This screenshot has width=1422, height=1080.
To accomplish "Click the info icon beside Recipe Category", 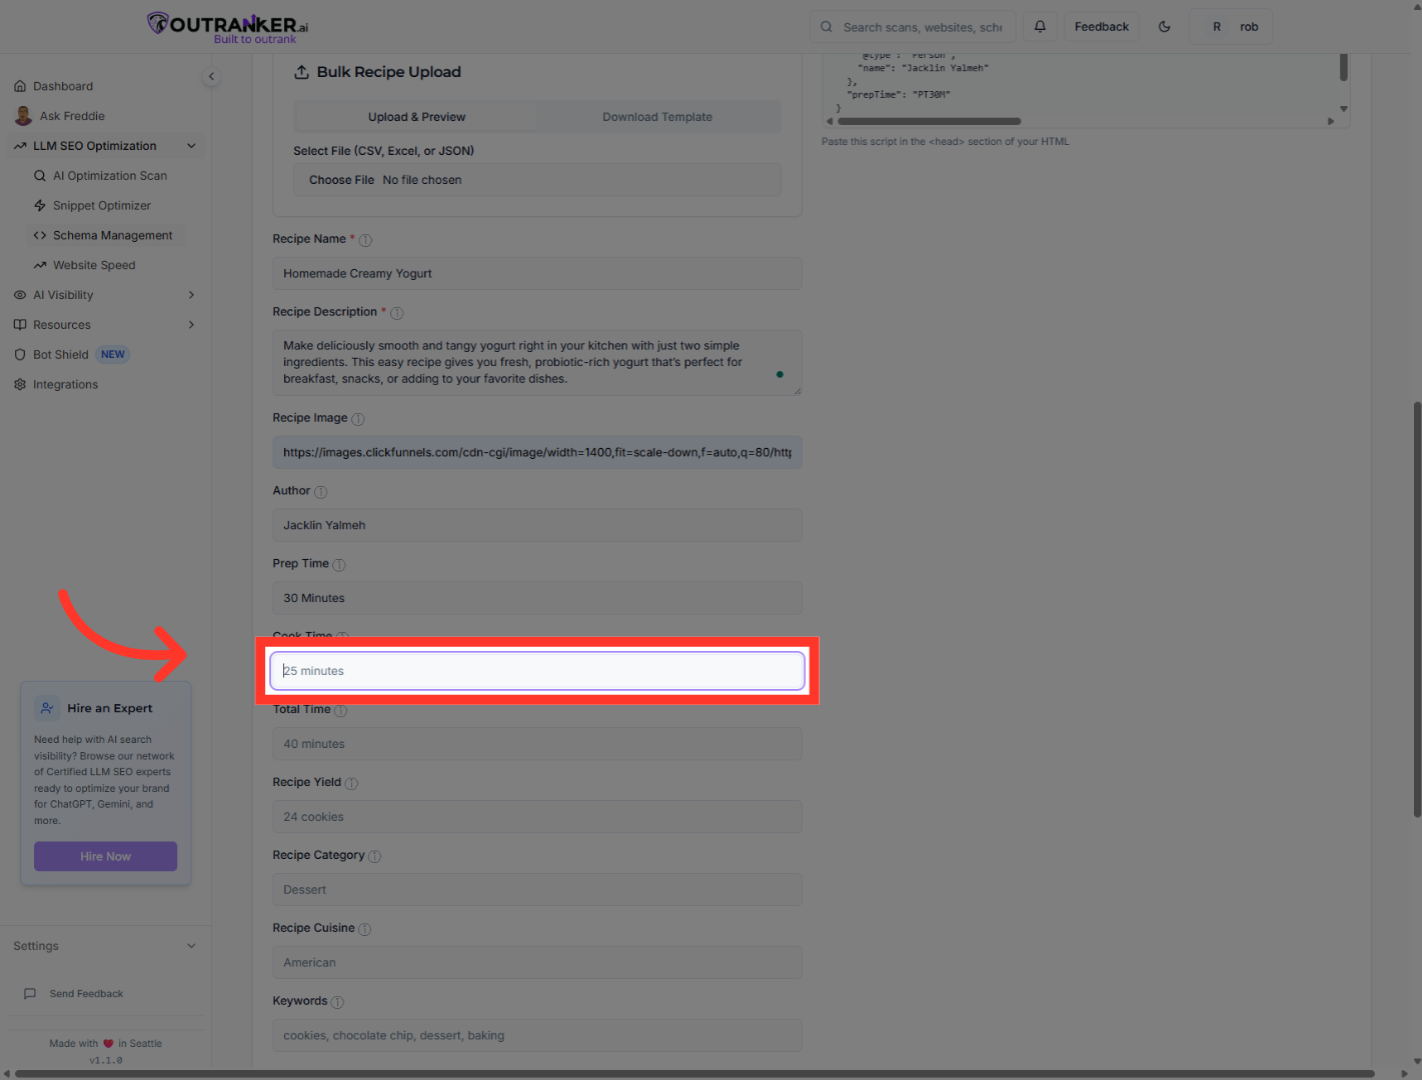I will tap(375, 857).
